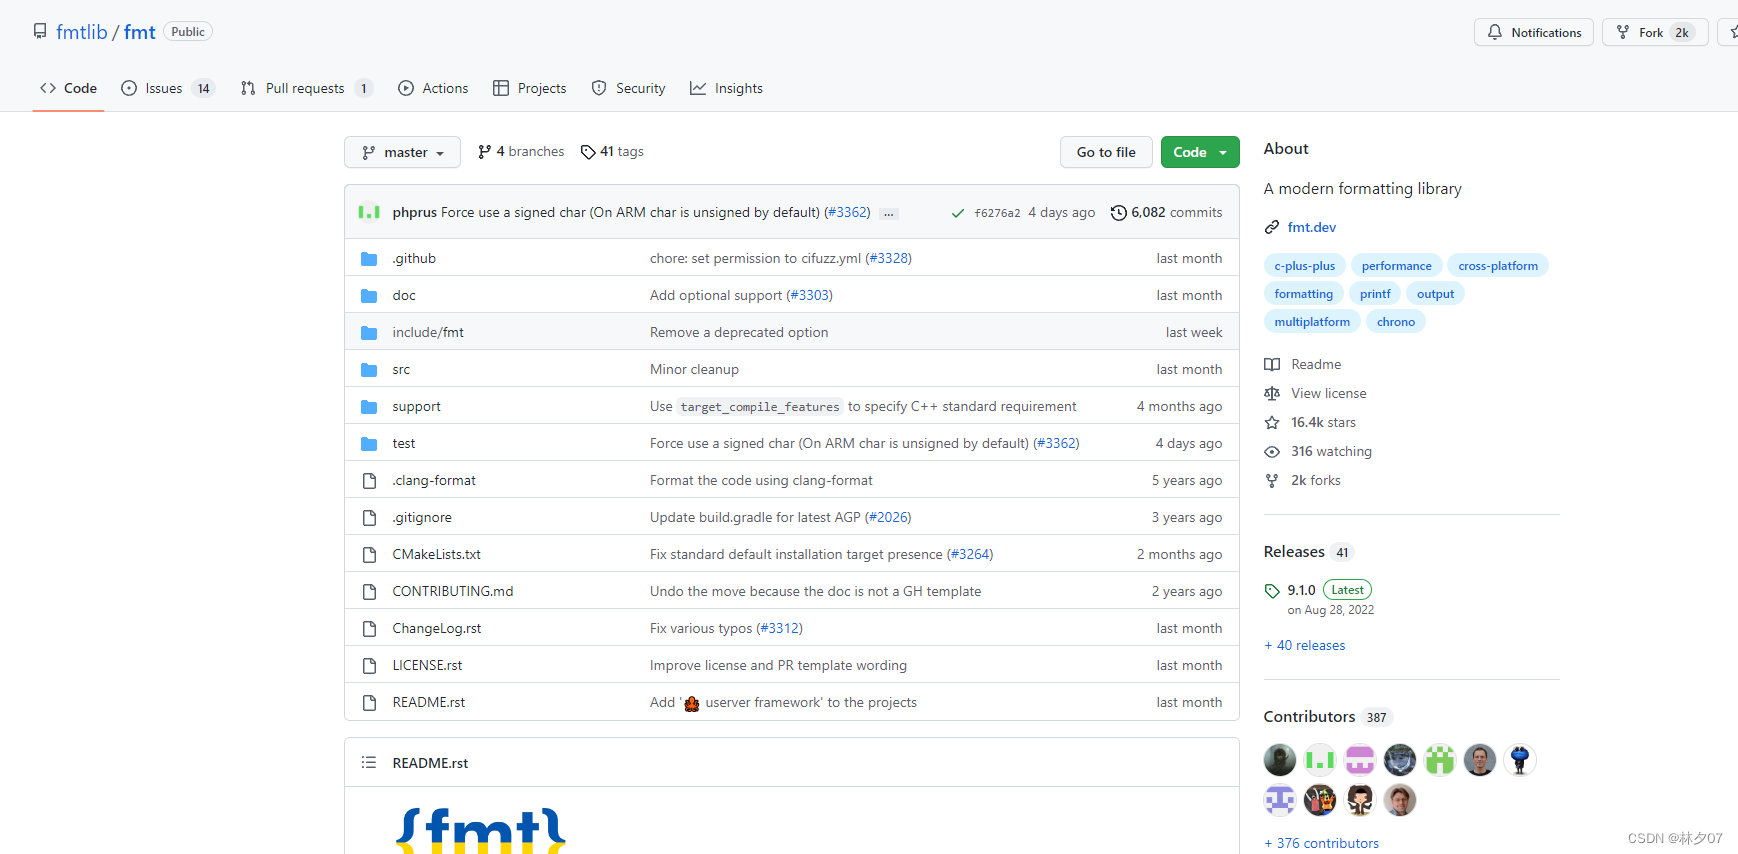Switch to the Issues tab
This screenshot has height=854, width=1738.
point(168,88)
